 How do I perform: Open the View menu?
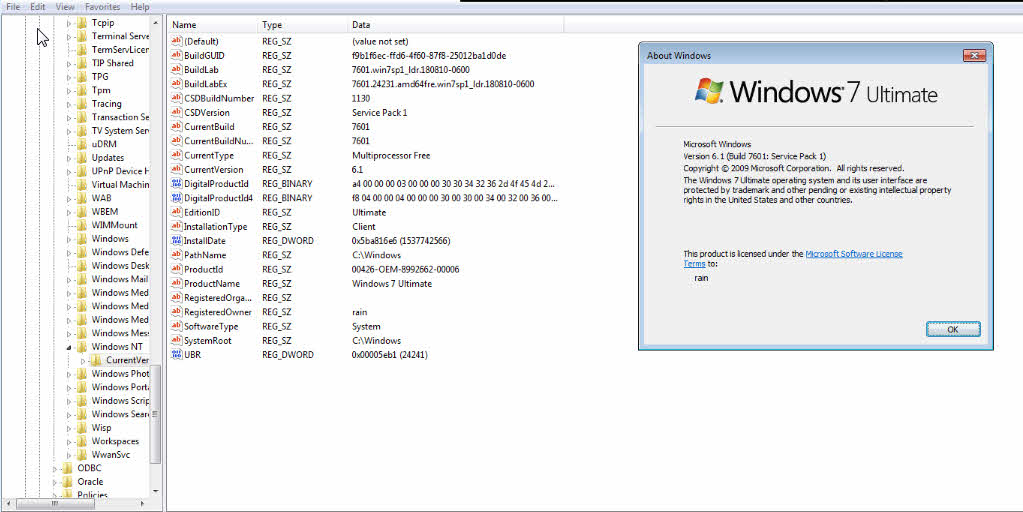point(65,7)
